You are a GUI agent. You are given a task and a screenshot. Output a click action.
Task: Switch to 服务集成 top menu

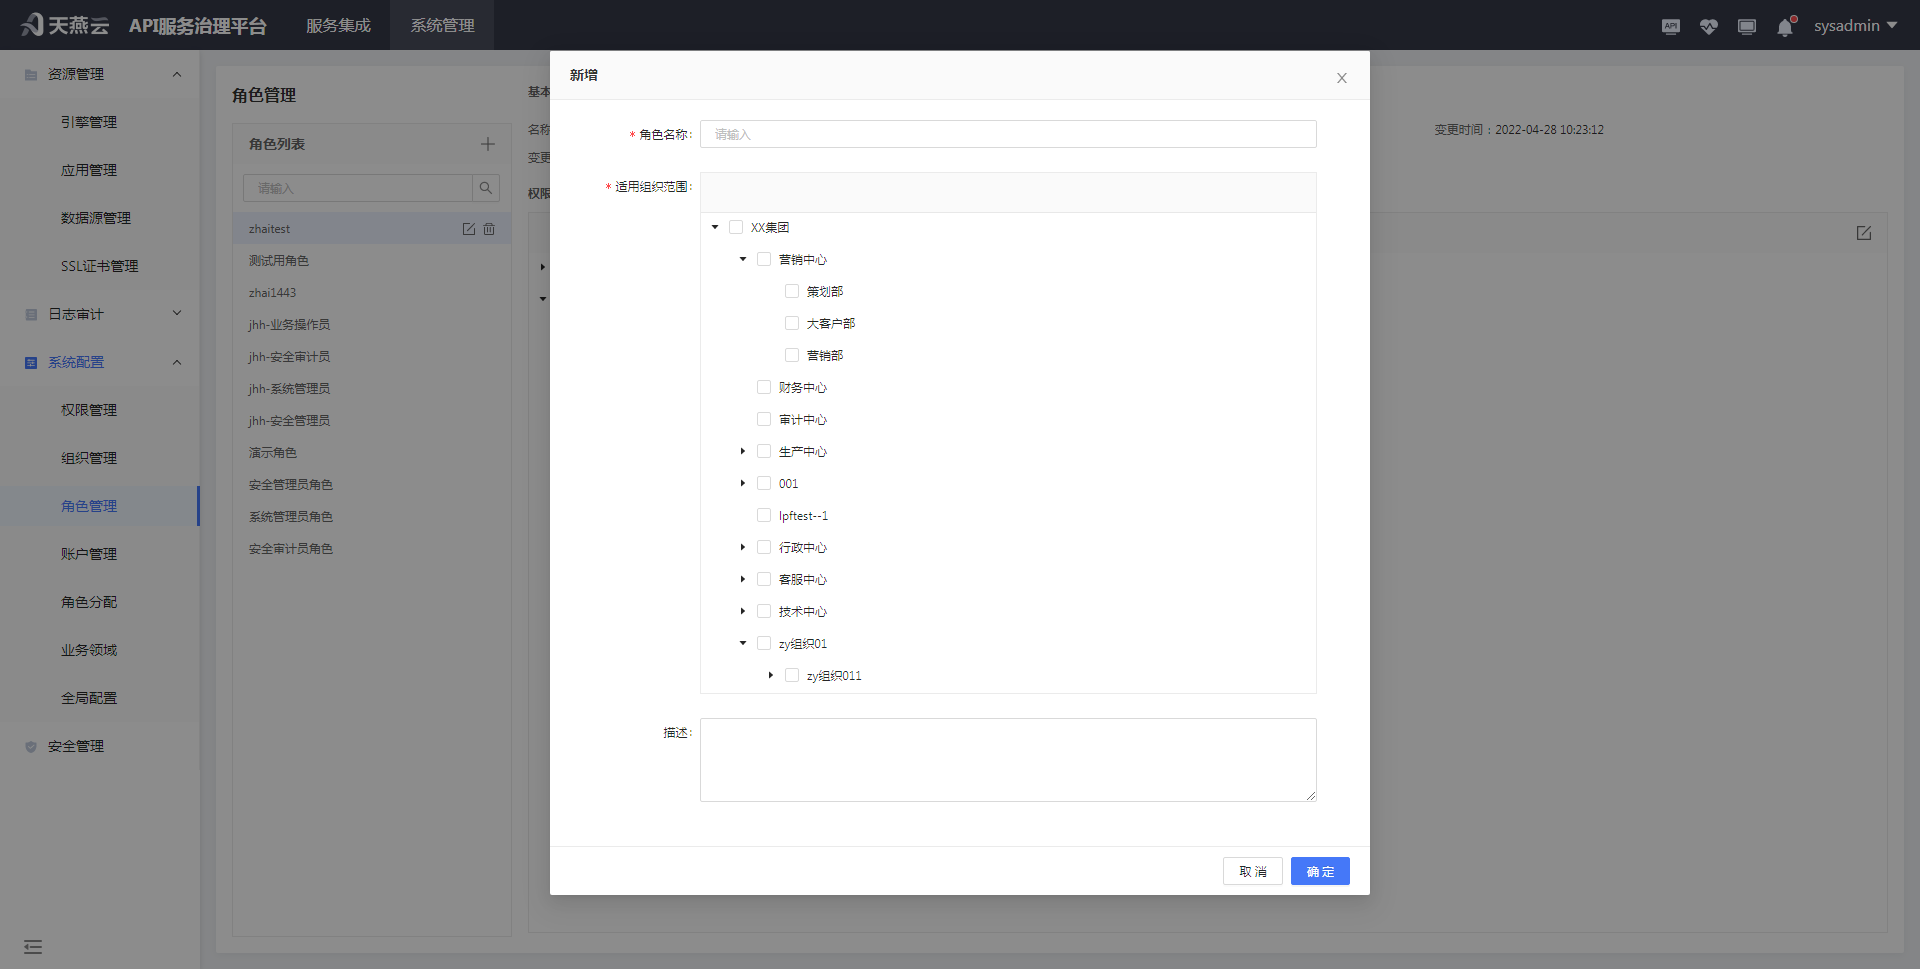pyautogui.click(x=338, y=26)
